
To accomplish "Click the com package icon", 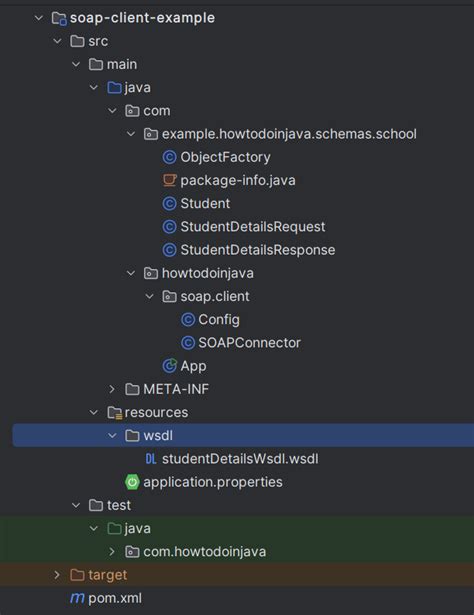I will coord(132,111).
